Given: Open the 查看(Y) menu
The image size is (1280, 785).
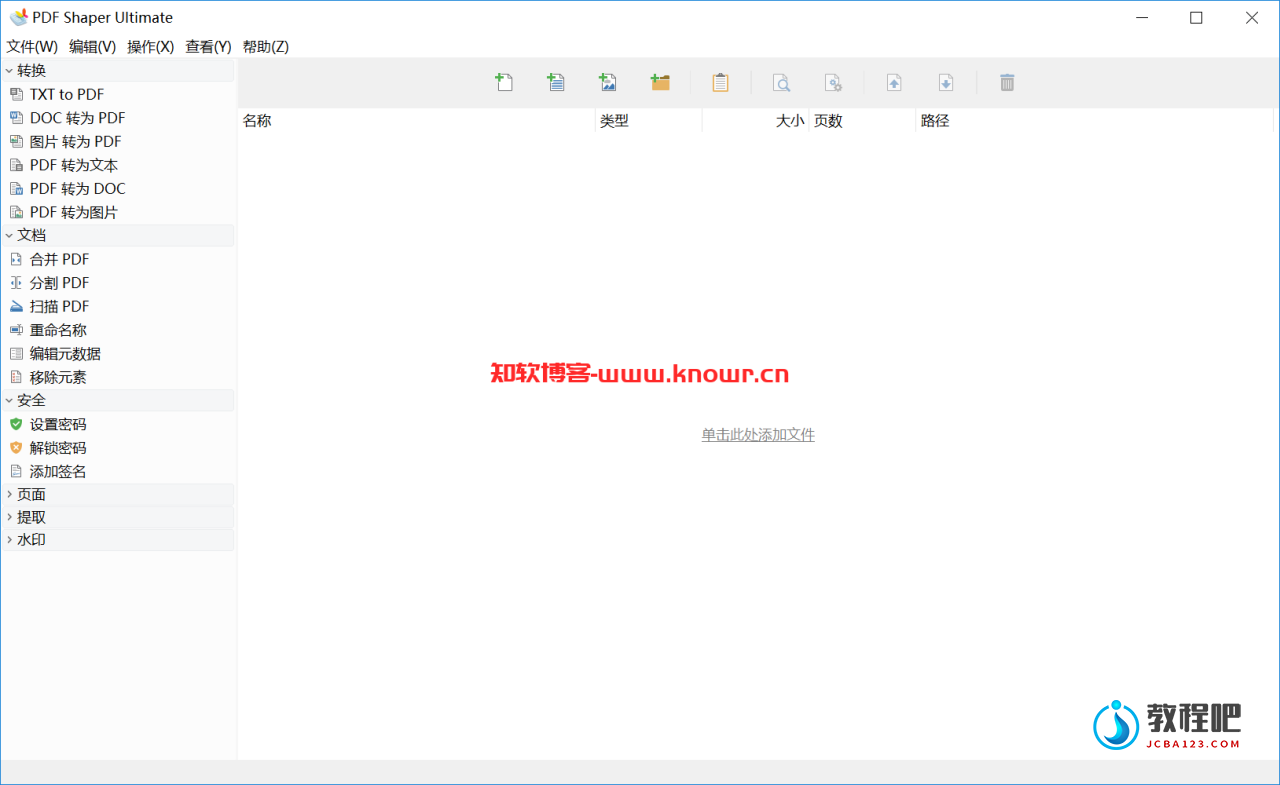Looking at the screenshot, I should click(x=208, y=47).
